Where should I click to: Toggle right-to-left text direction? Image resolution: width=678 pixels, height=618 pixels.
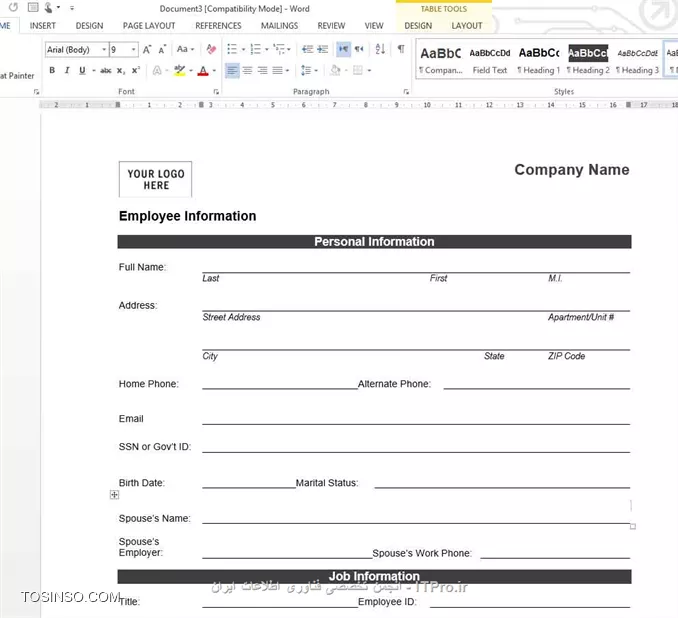359,49
